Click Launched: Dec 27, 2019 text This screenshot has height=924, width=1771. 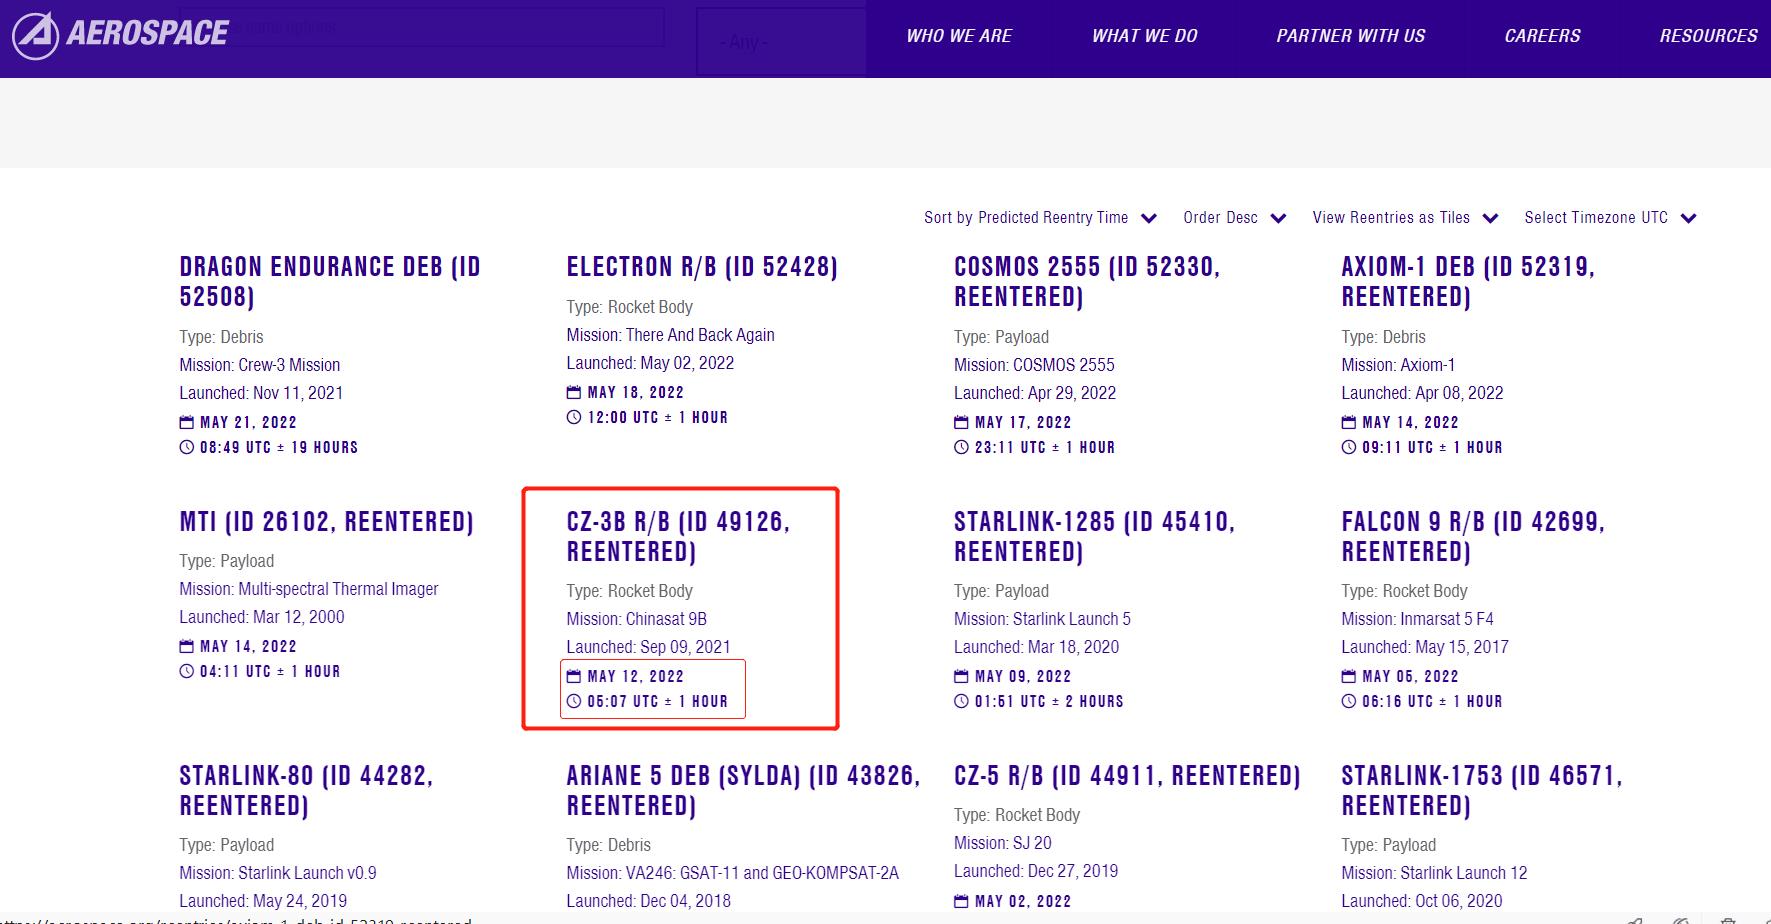tap(1036, 871)
